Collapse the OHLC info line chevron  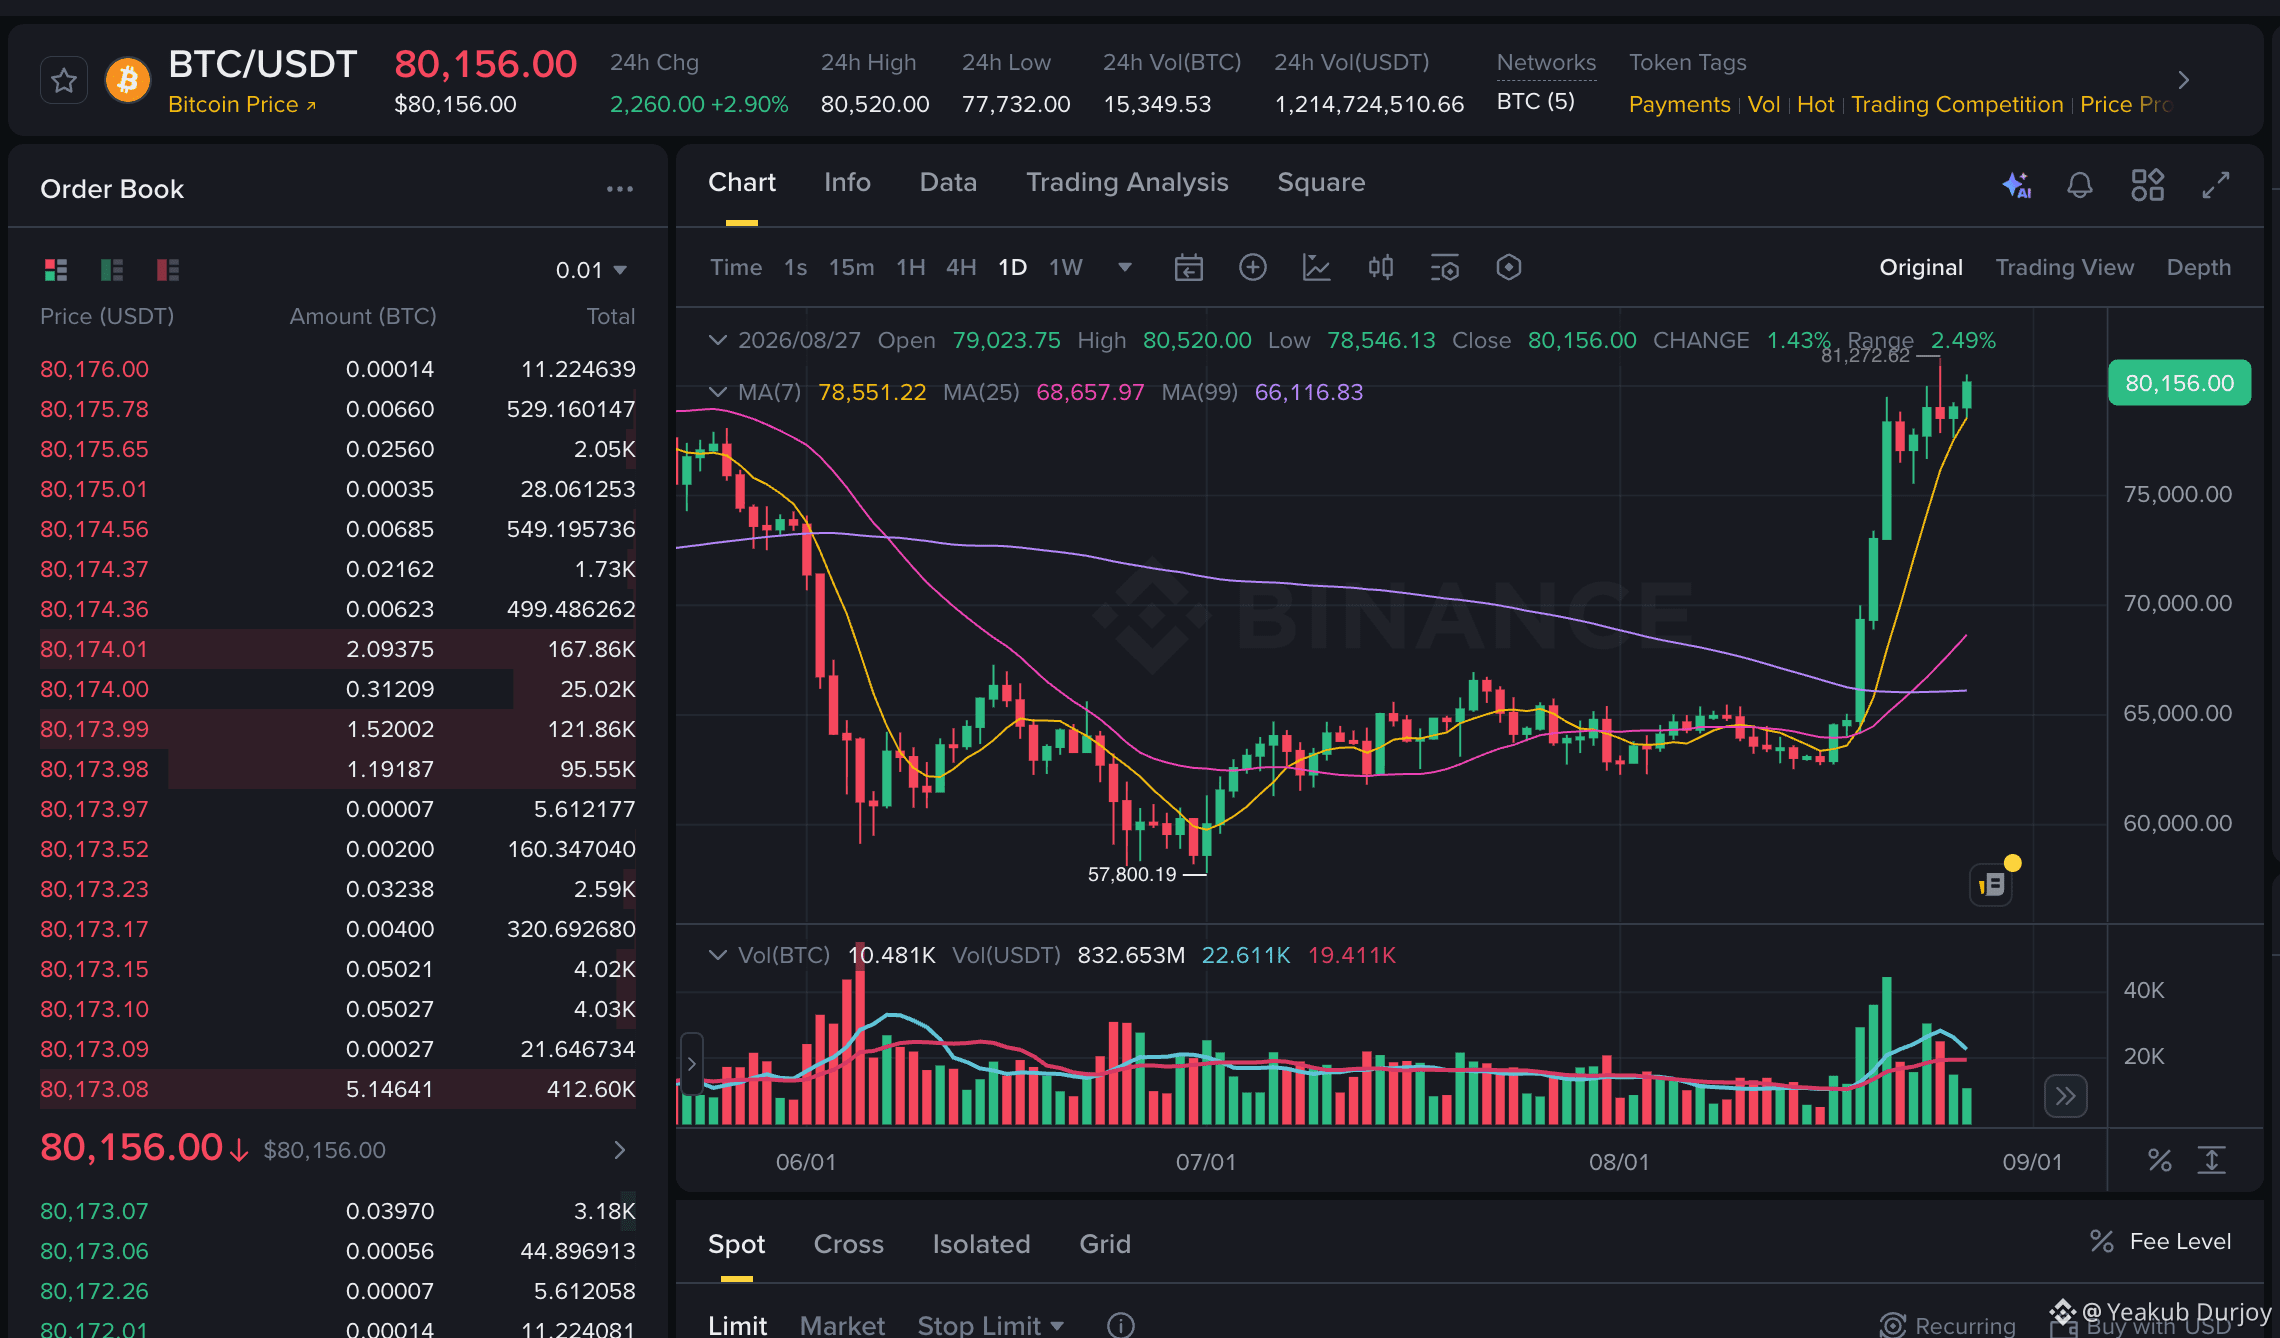coord(717,340)
